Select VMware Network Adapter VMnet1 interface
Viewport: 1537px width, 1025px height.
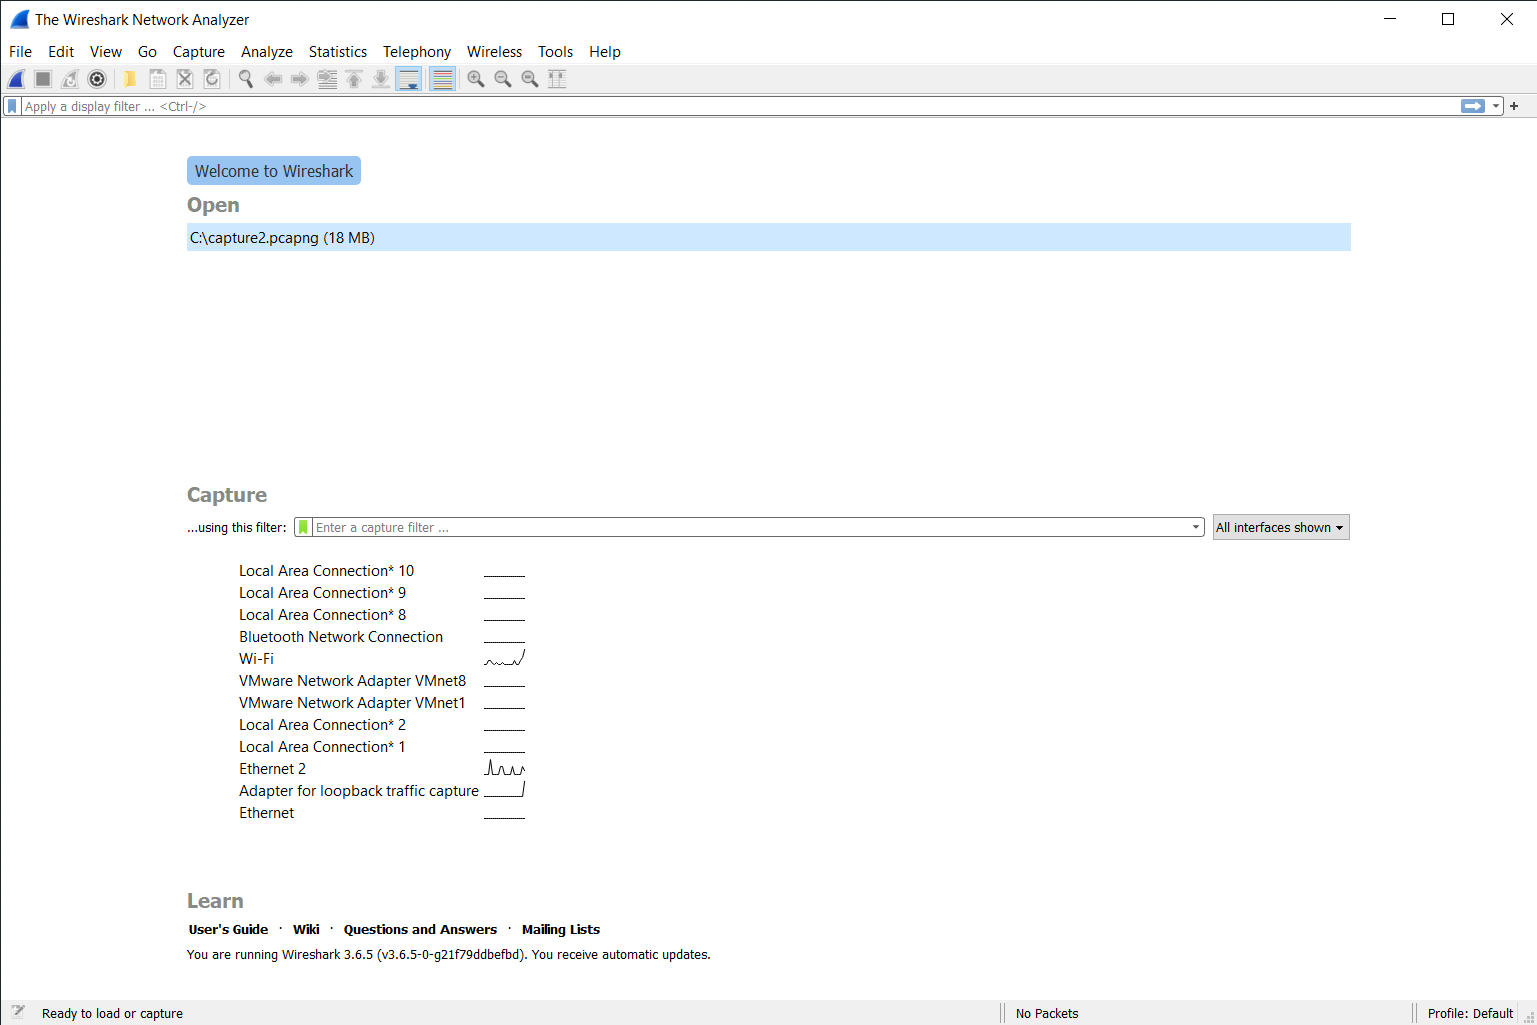pos(352,703)
